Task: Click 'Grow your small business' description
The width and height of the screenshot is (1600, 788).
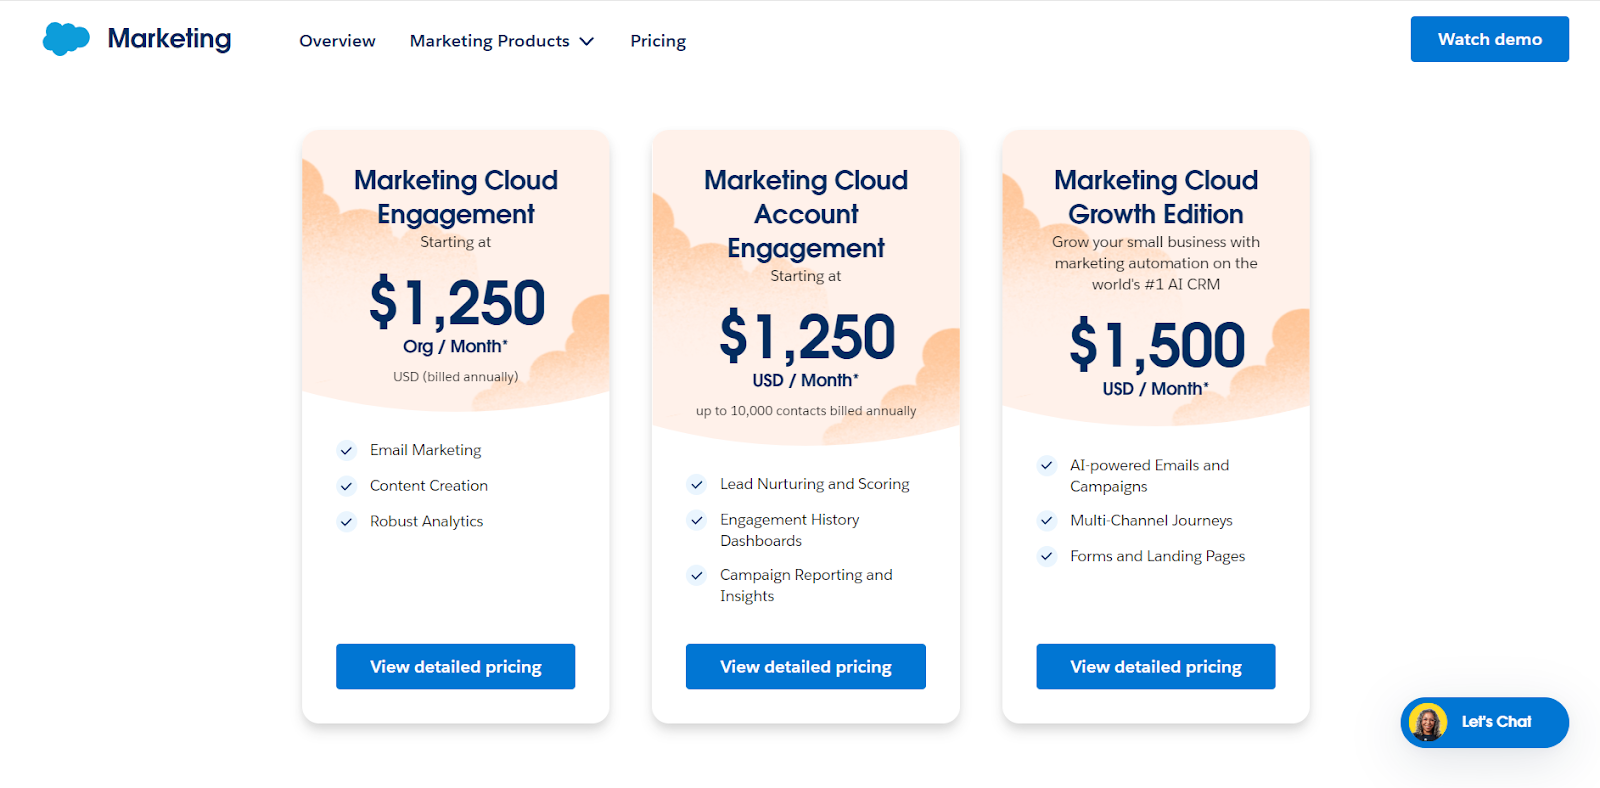Action: (1156, 263)
